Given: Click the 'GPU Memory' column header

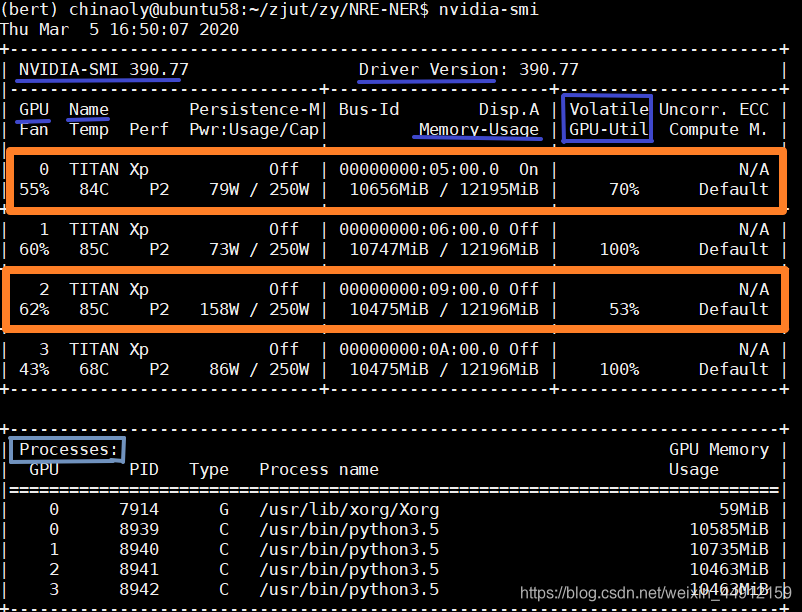Looking at the screenshot, I should coord(719,449).
